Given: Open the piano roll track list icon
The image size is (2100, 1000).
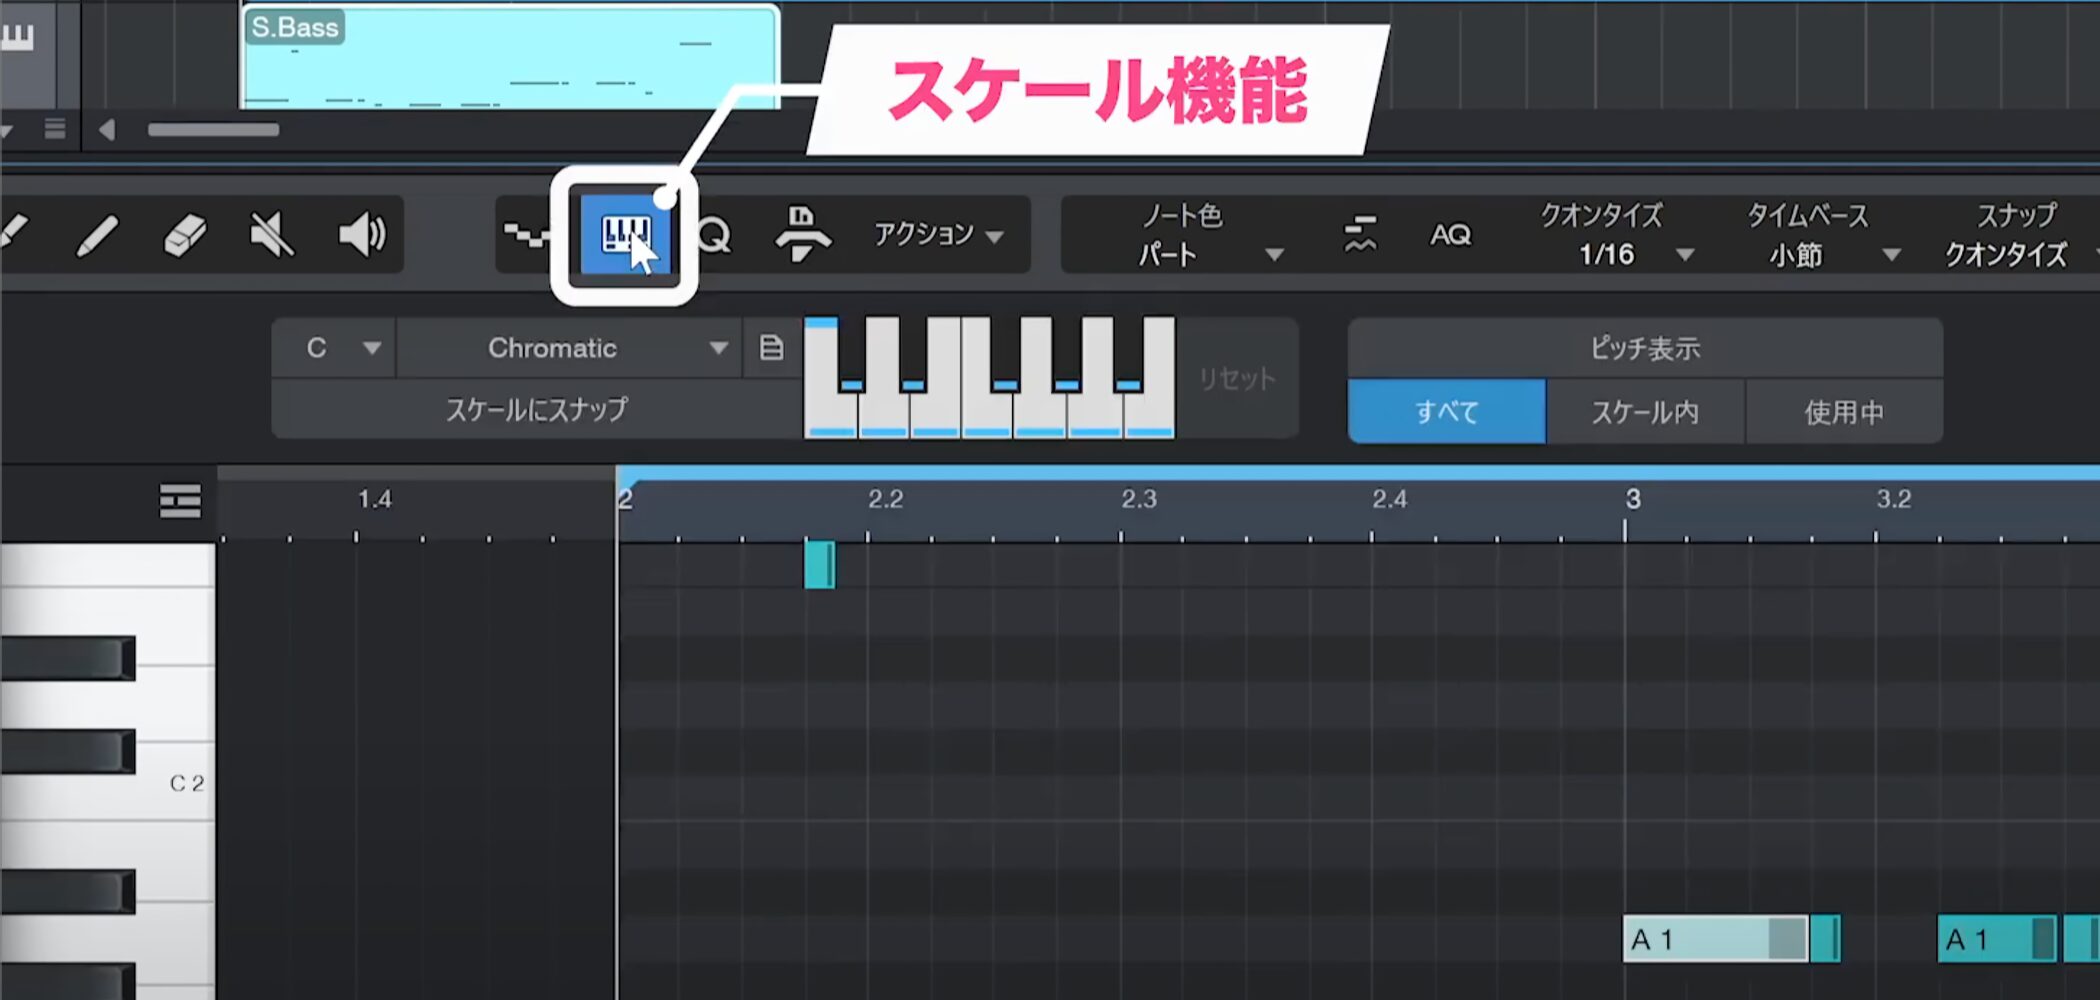Looking at the screenshot, I should point(180,501).
